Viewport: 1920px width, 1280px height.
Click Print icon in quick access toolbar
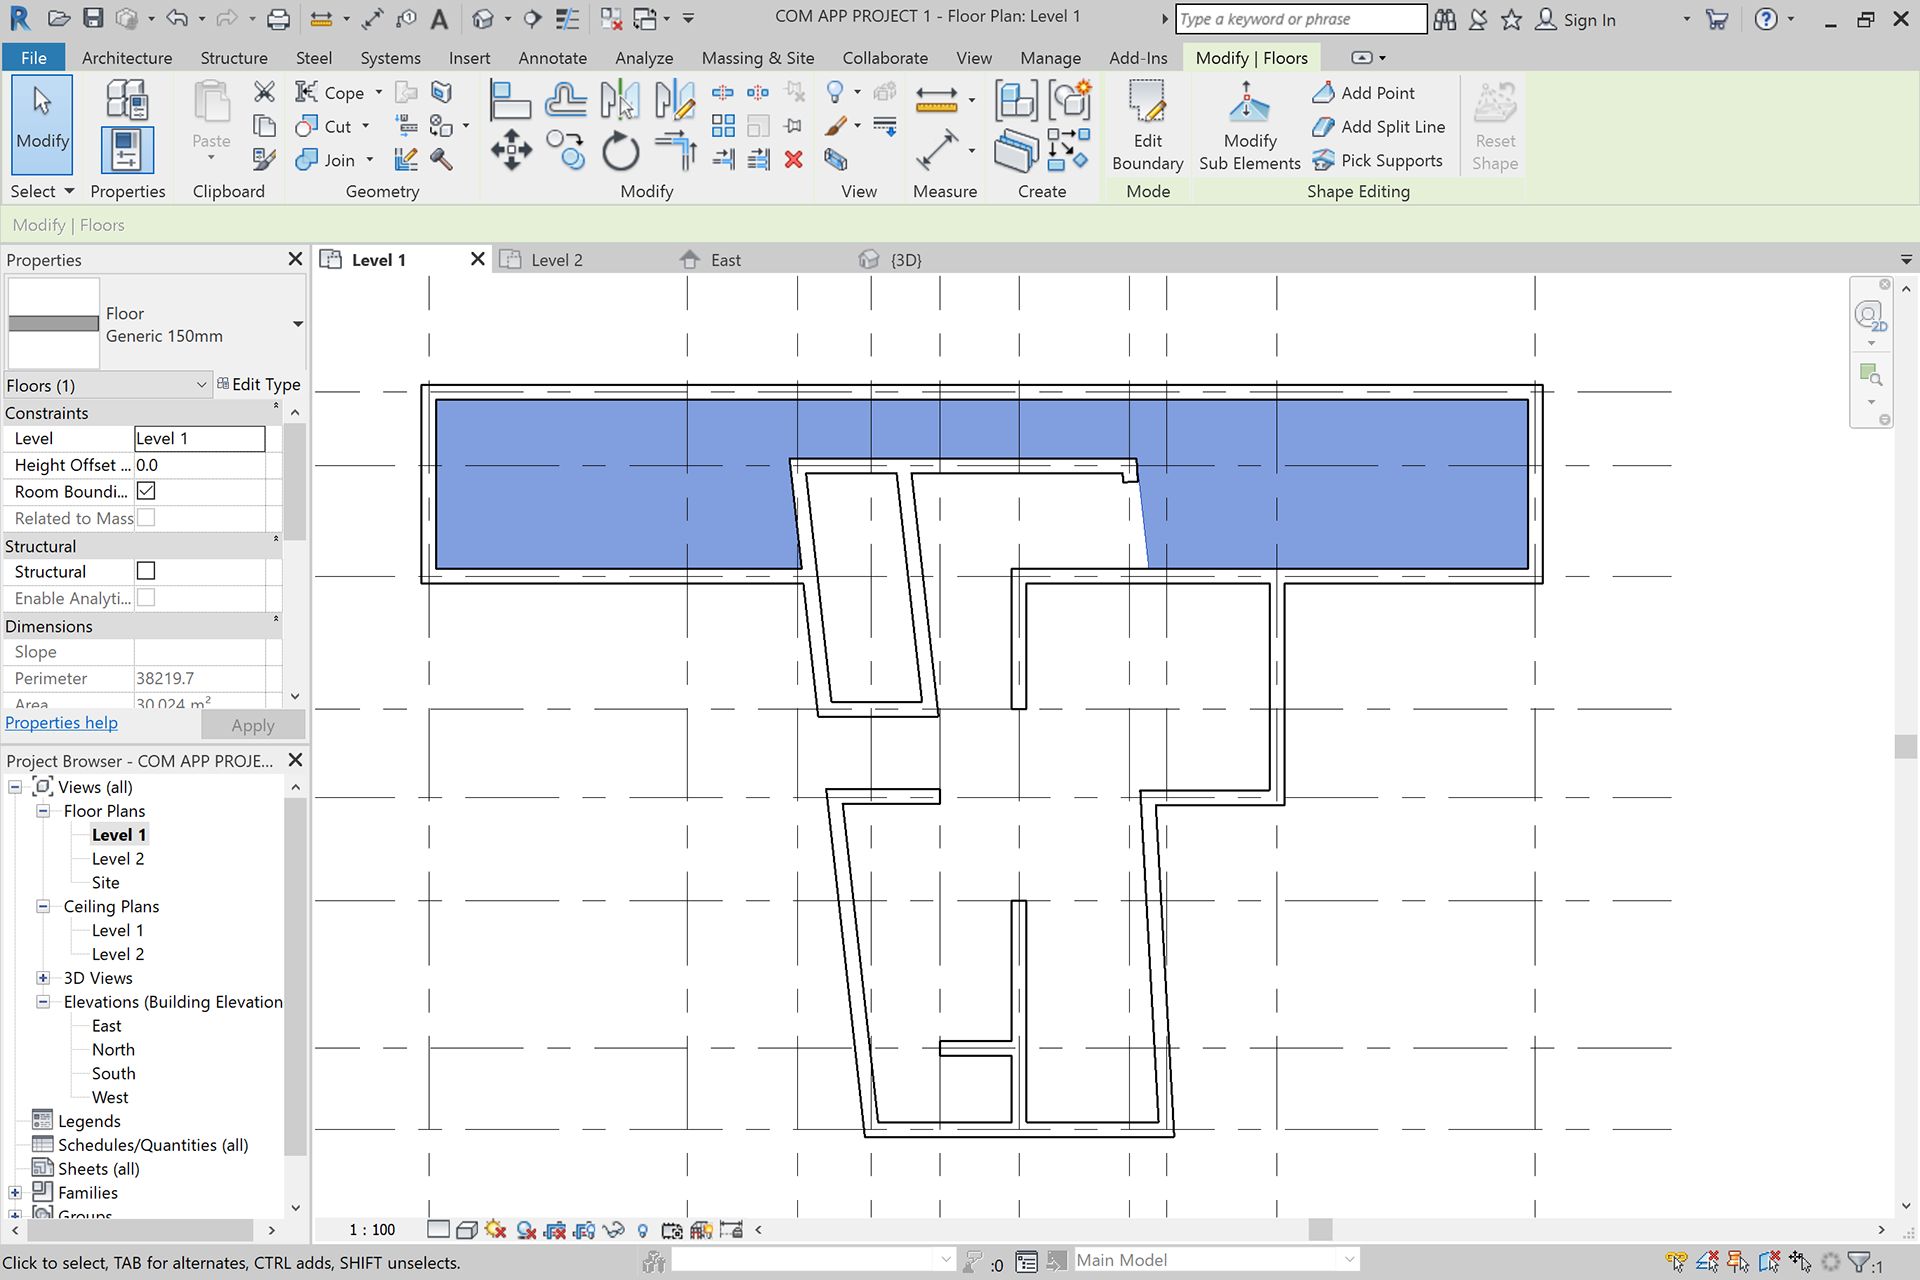click(x=279, y=18)
